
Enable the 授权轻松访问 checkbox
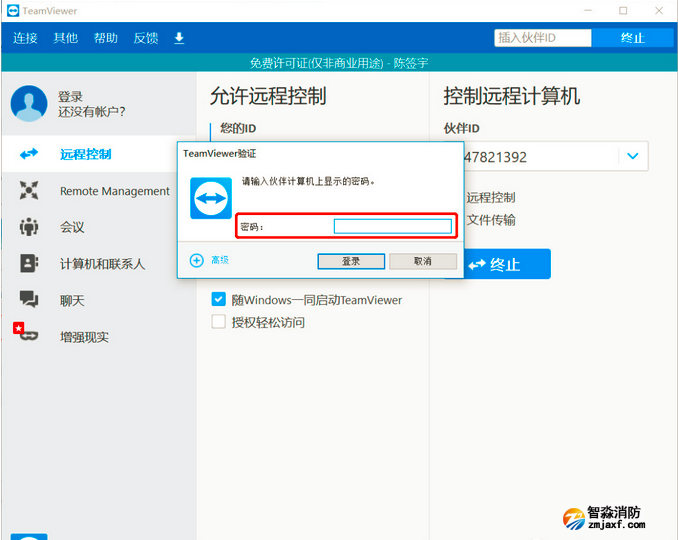(218, 322)
